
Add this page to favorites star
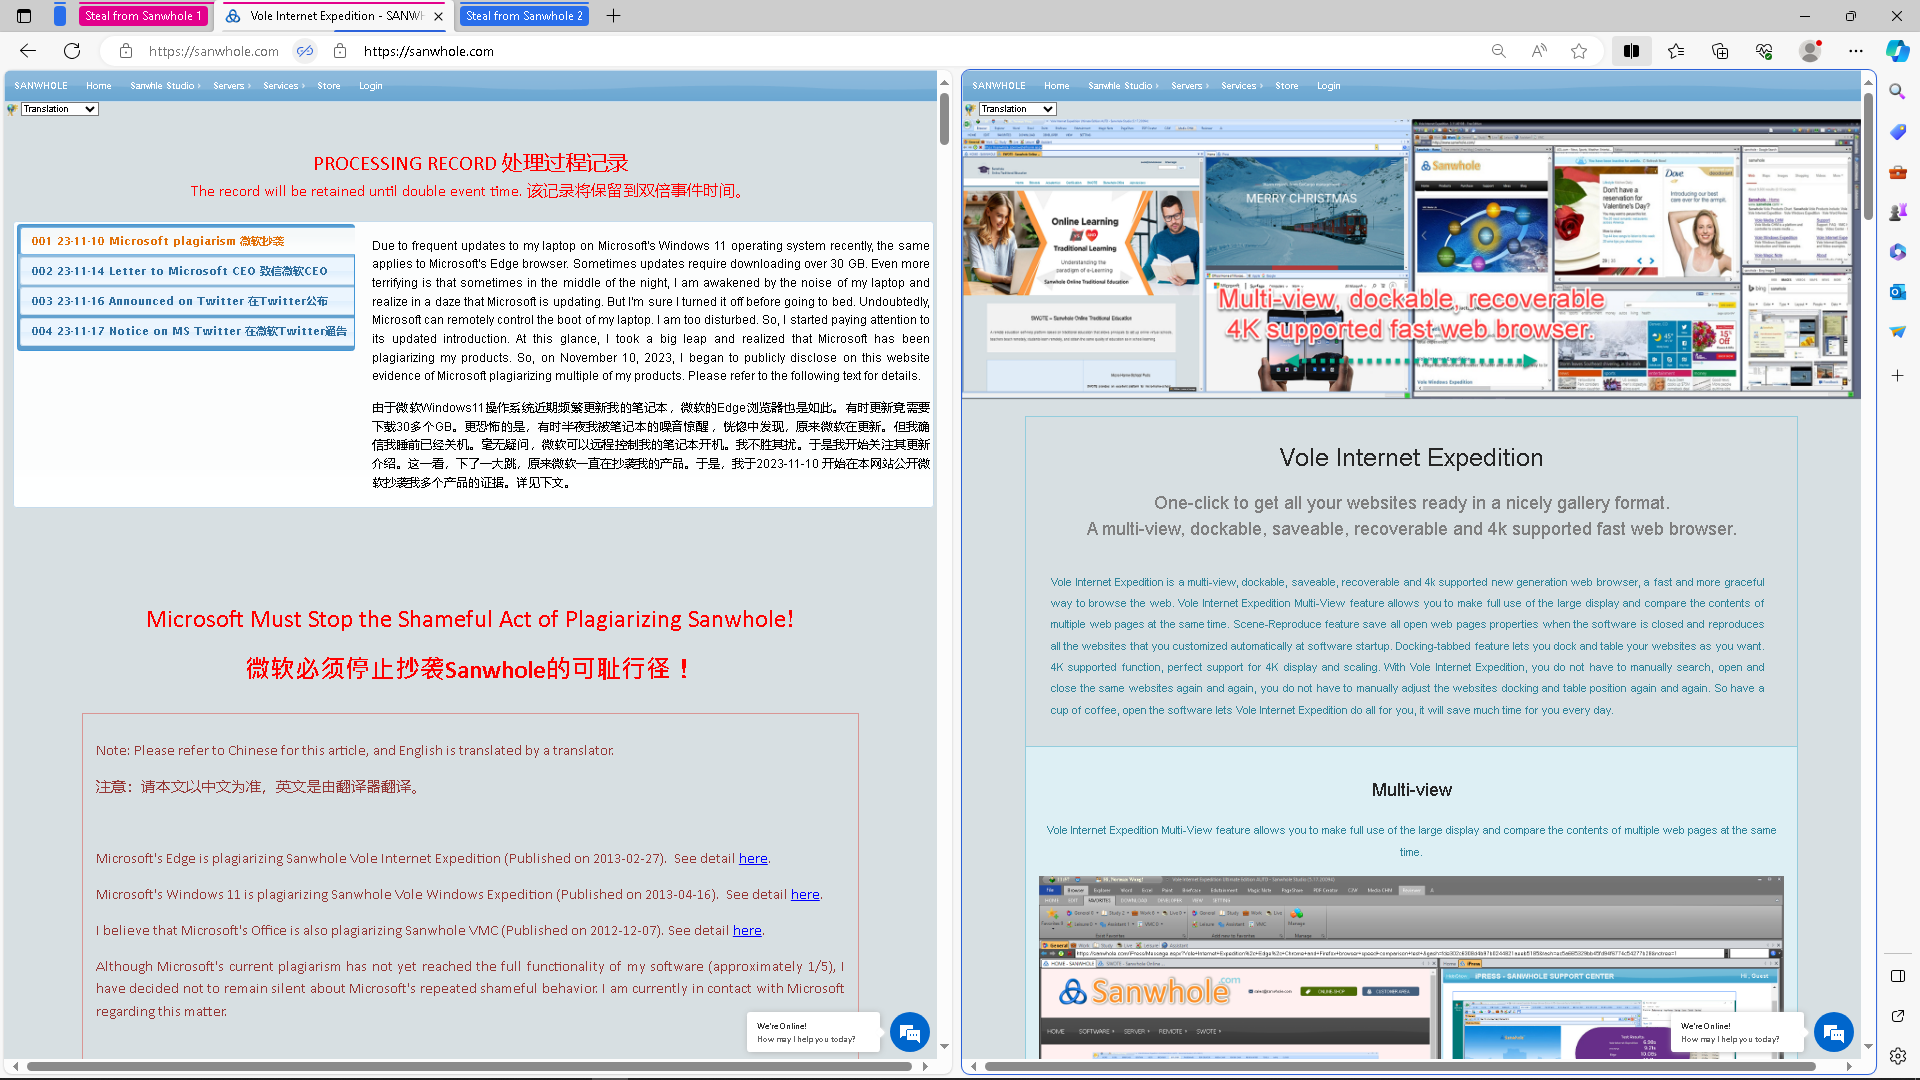click(x=1579, y=51)
